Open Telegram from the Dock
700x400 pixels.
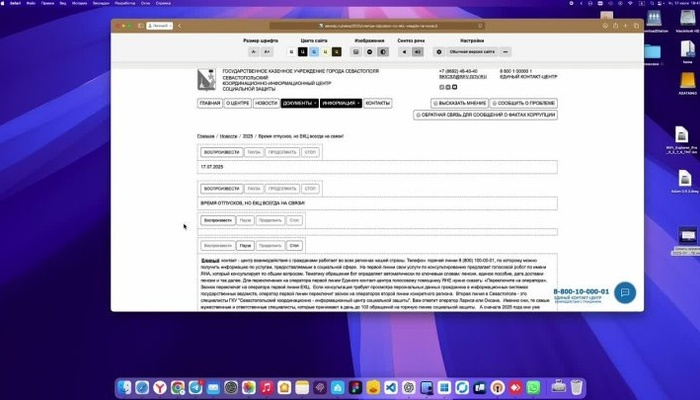[x=196, y=387]
